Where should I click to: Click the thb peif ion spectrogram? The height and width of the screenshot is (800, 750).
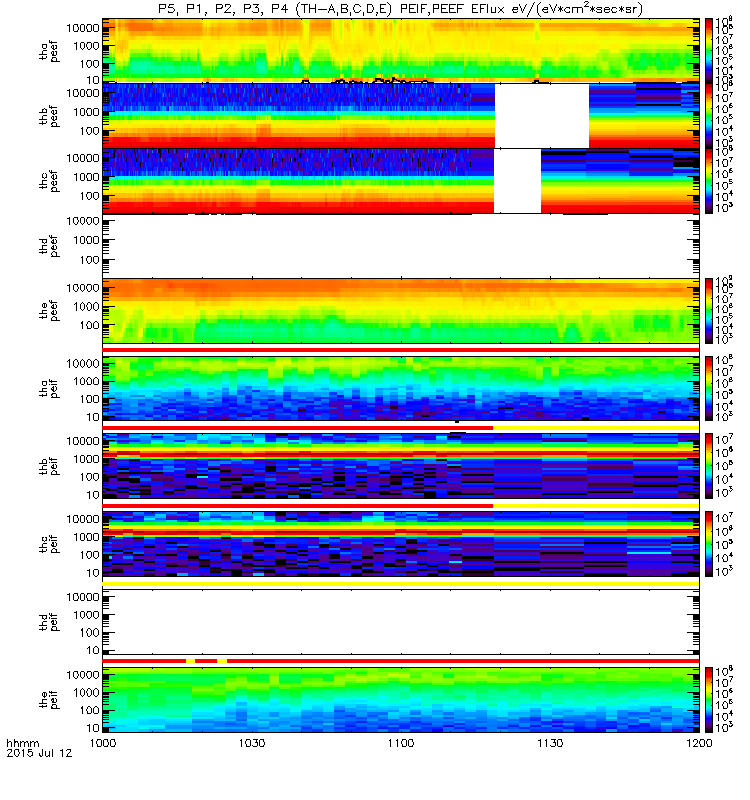click(401, 466)
